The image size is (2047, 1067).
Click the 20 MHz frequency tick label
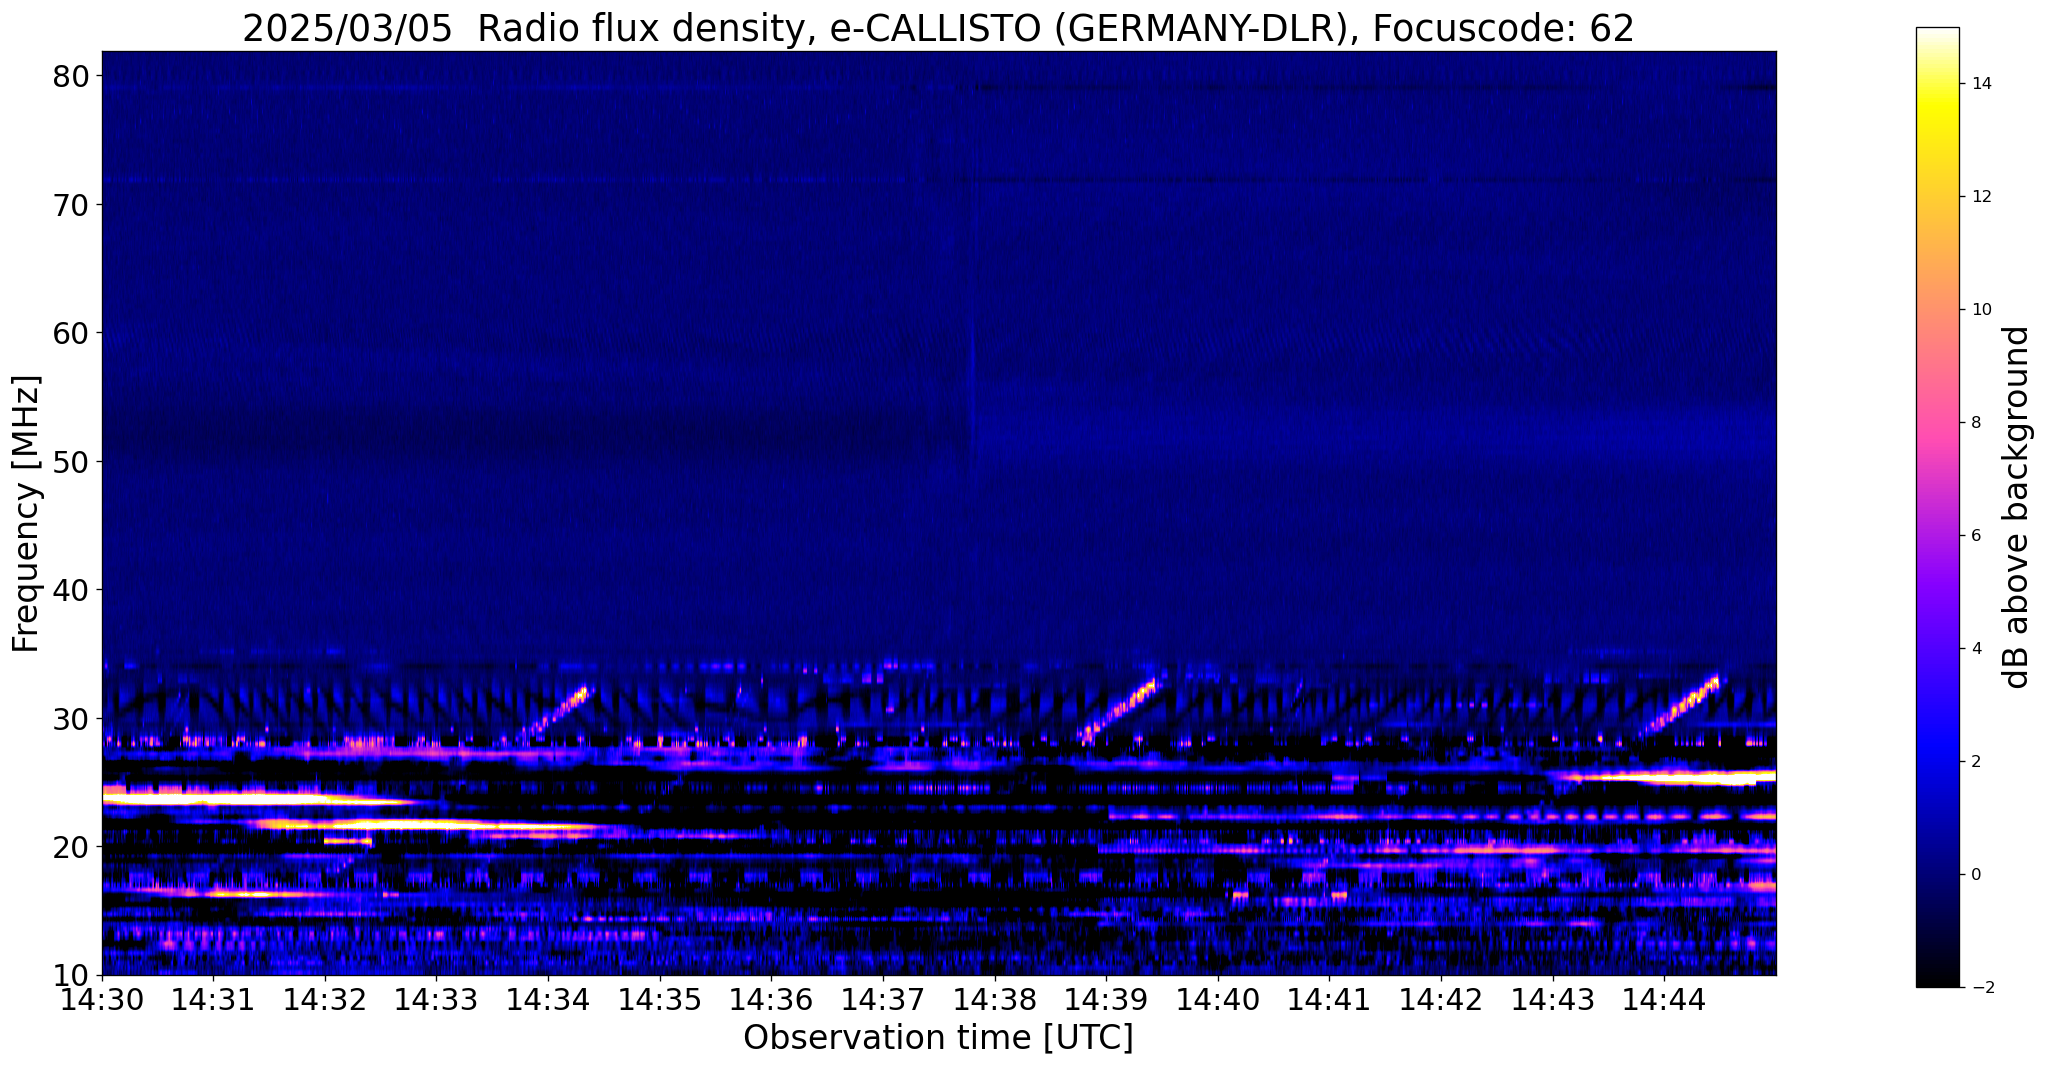pyautogui.click(x=72, y=847)
